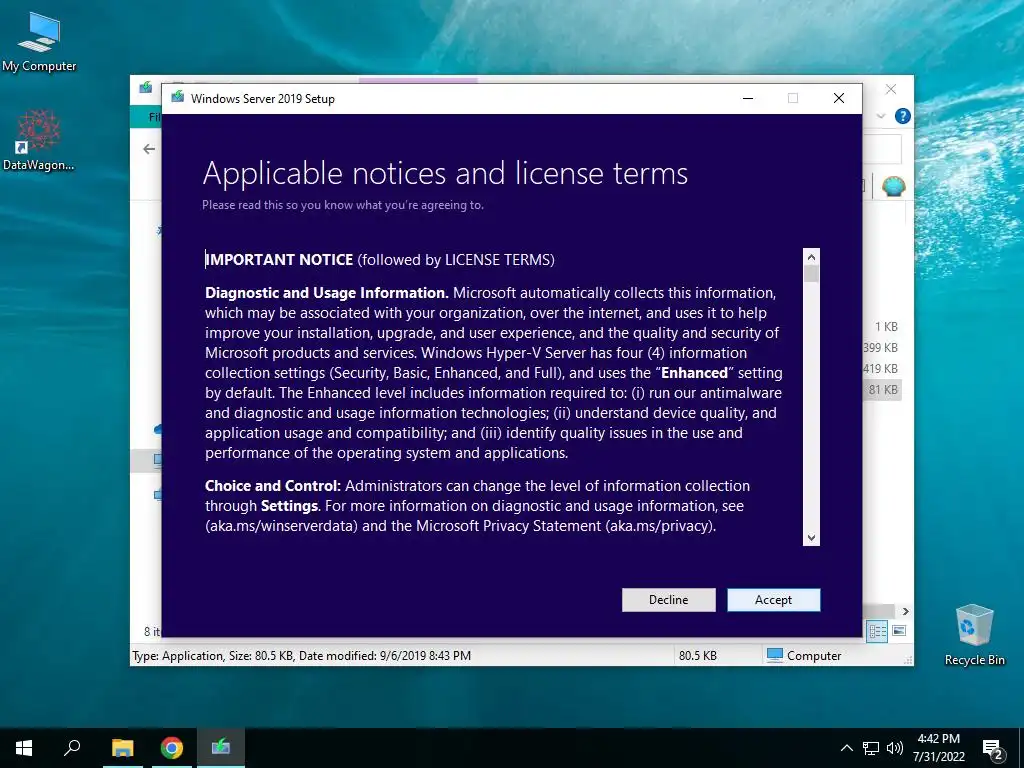Close the File Explorer window behind
1024x768 pixels.
pos(891,89)
